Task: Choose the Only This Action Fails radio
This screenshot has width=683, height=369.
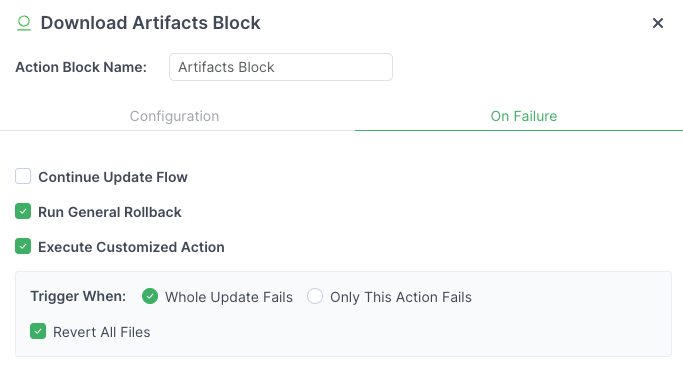Action: click(315, 296)
